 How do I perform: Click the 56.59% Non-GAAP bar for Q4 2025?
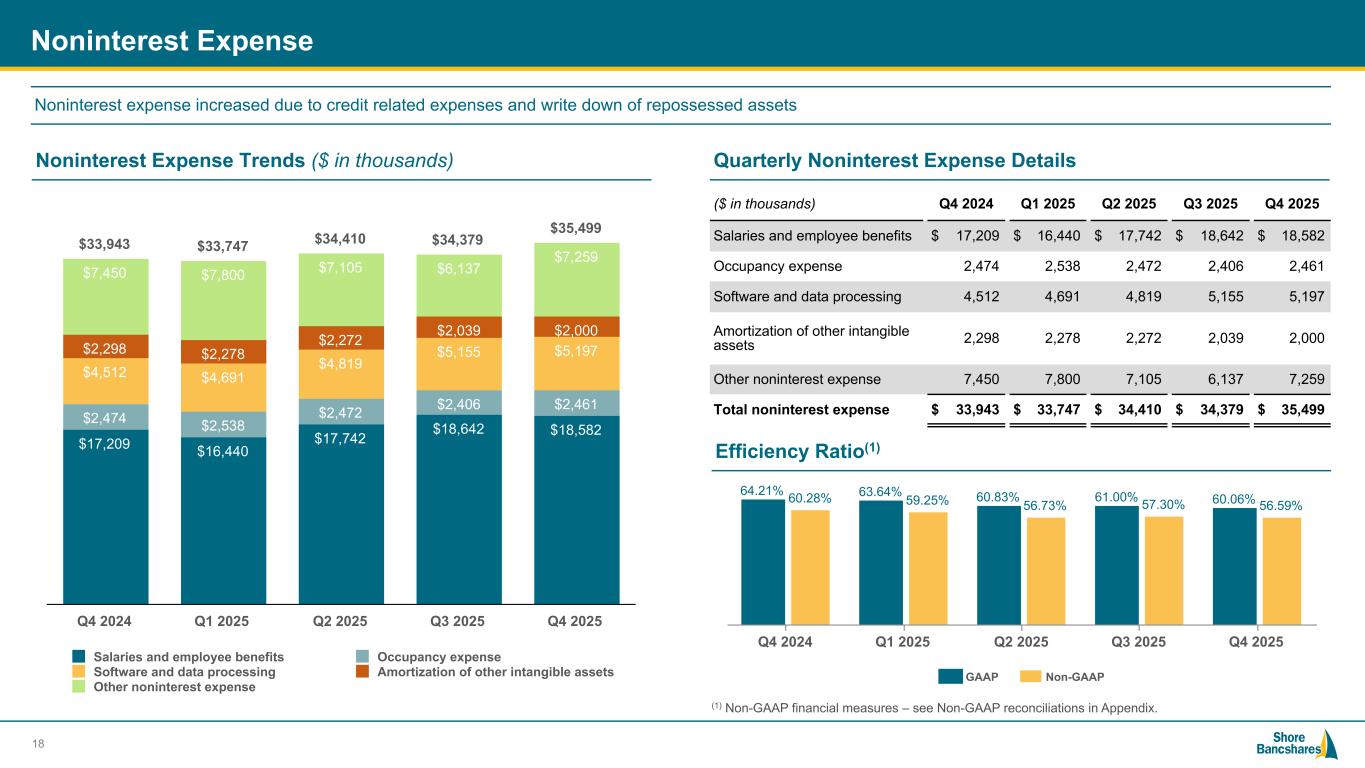pyautogui.click(x=1281, y=570)
